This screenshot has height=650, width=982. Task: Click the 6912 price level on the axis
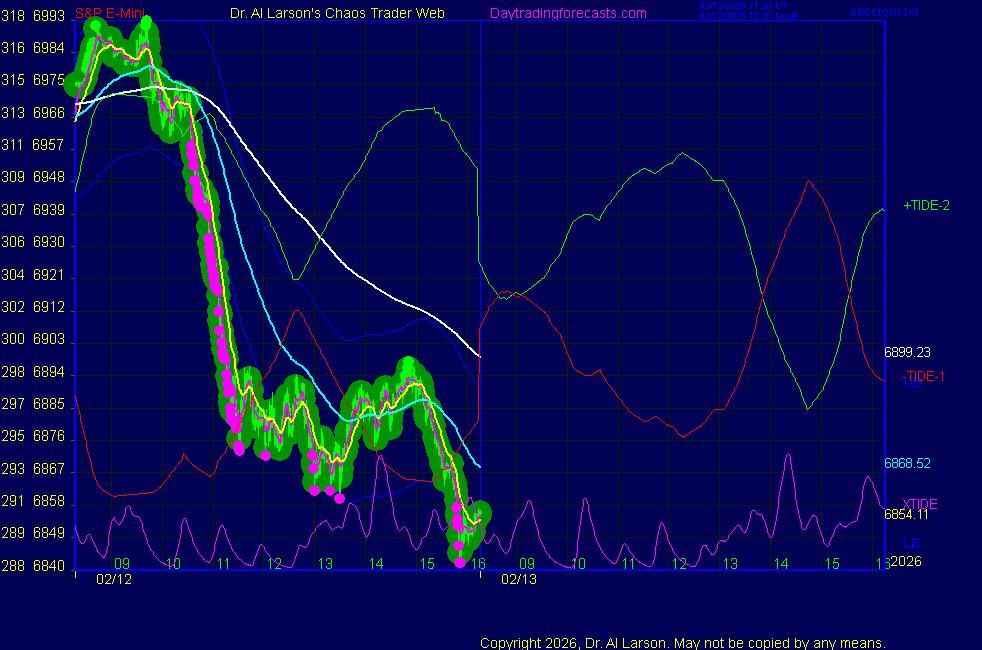pos(49,308)
